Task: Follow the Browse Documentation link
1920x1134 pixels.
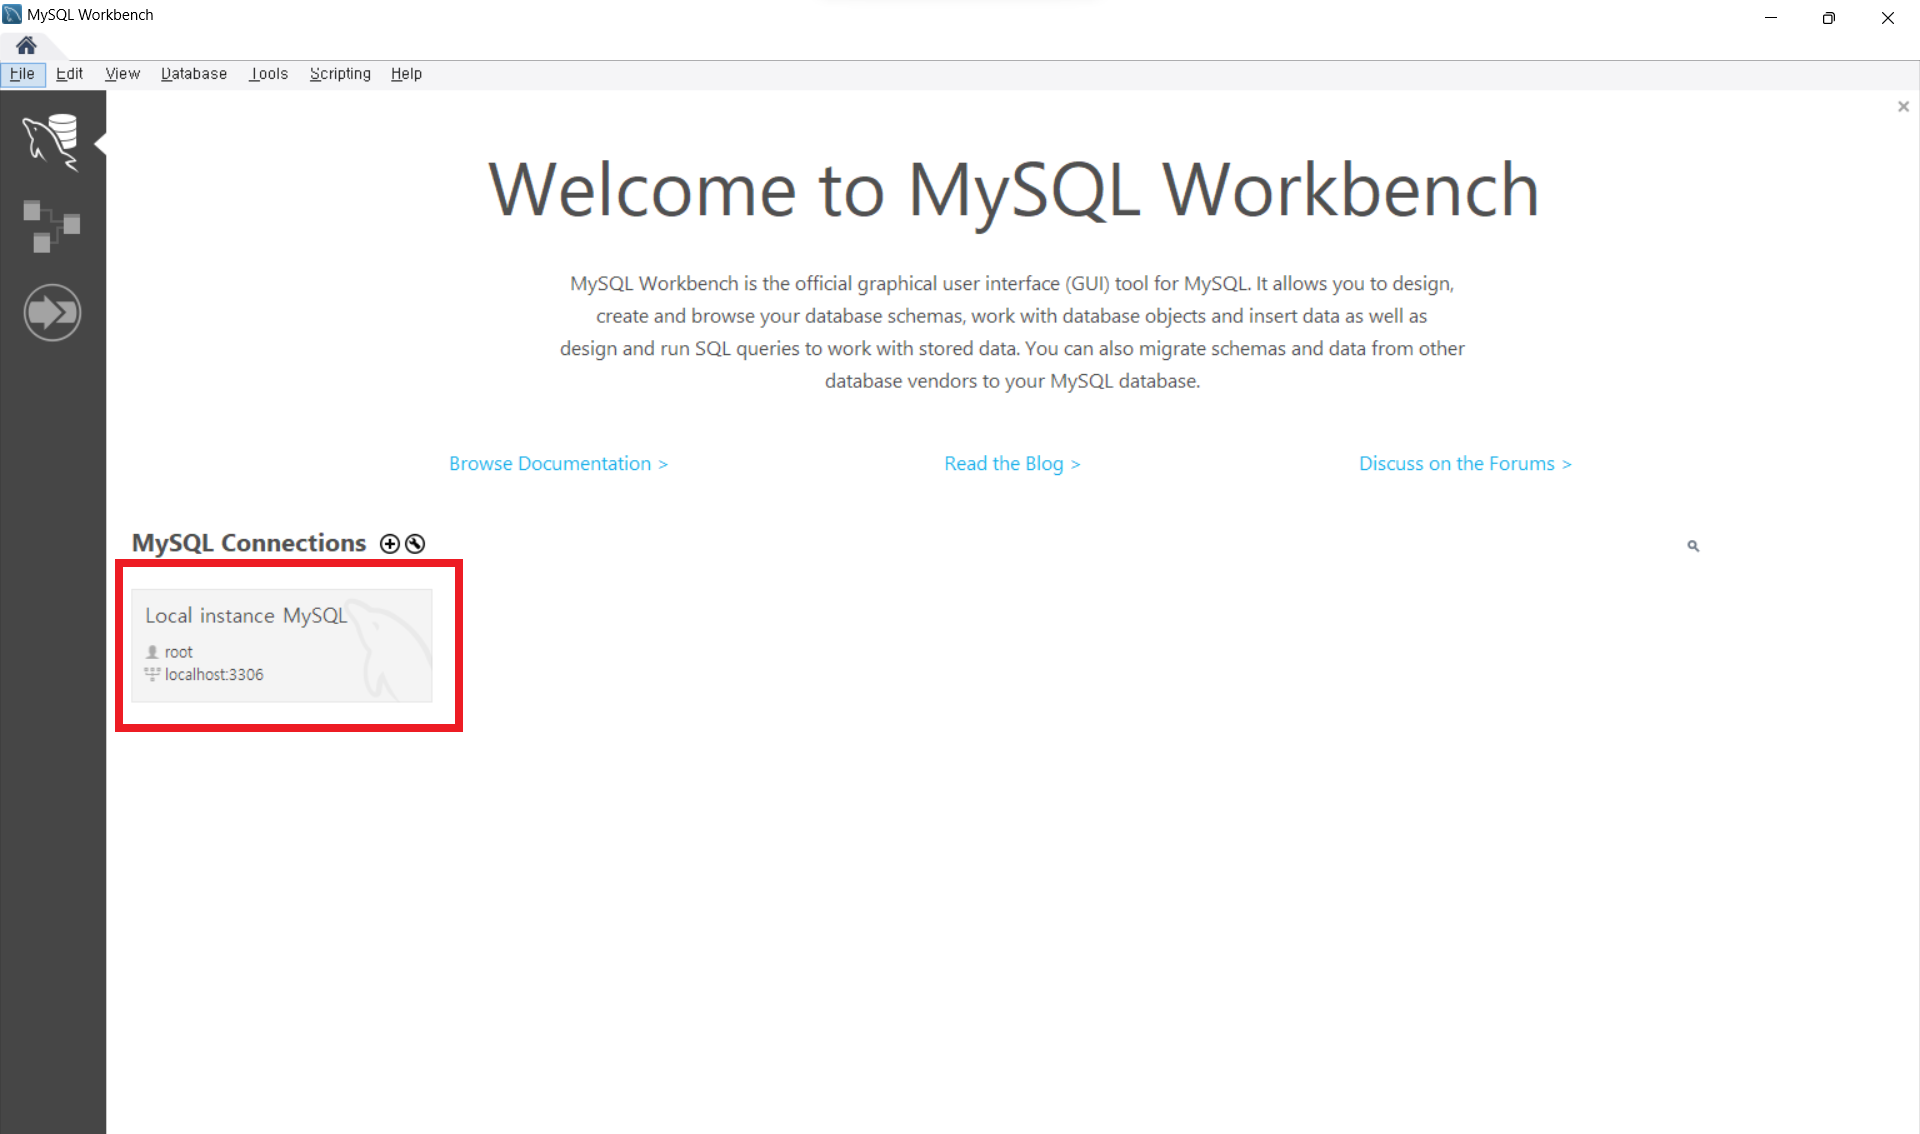Action: pos(558,463)
